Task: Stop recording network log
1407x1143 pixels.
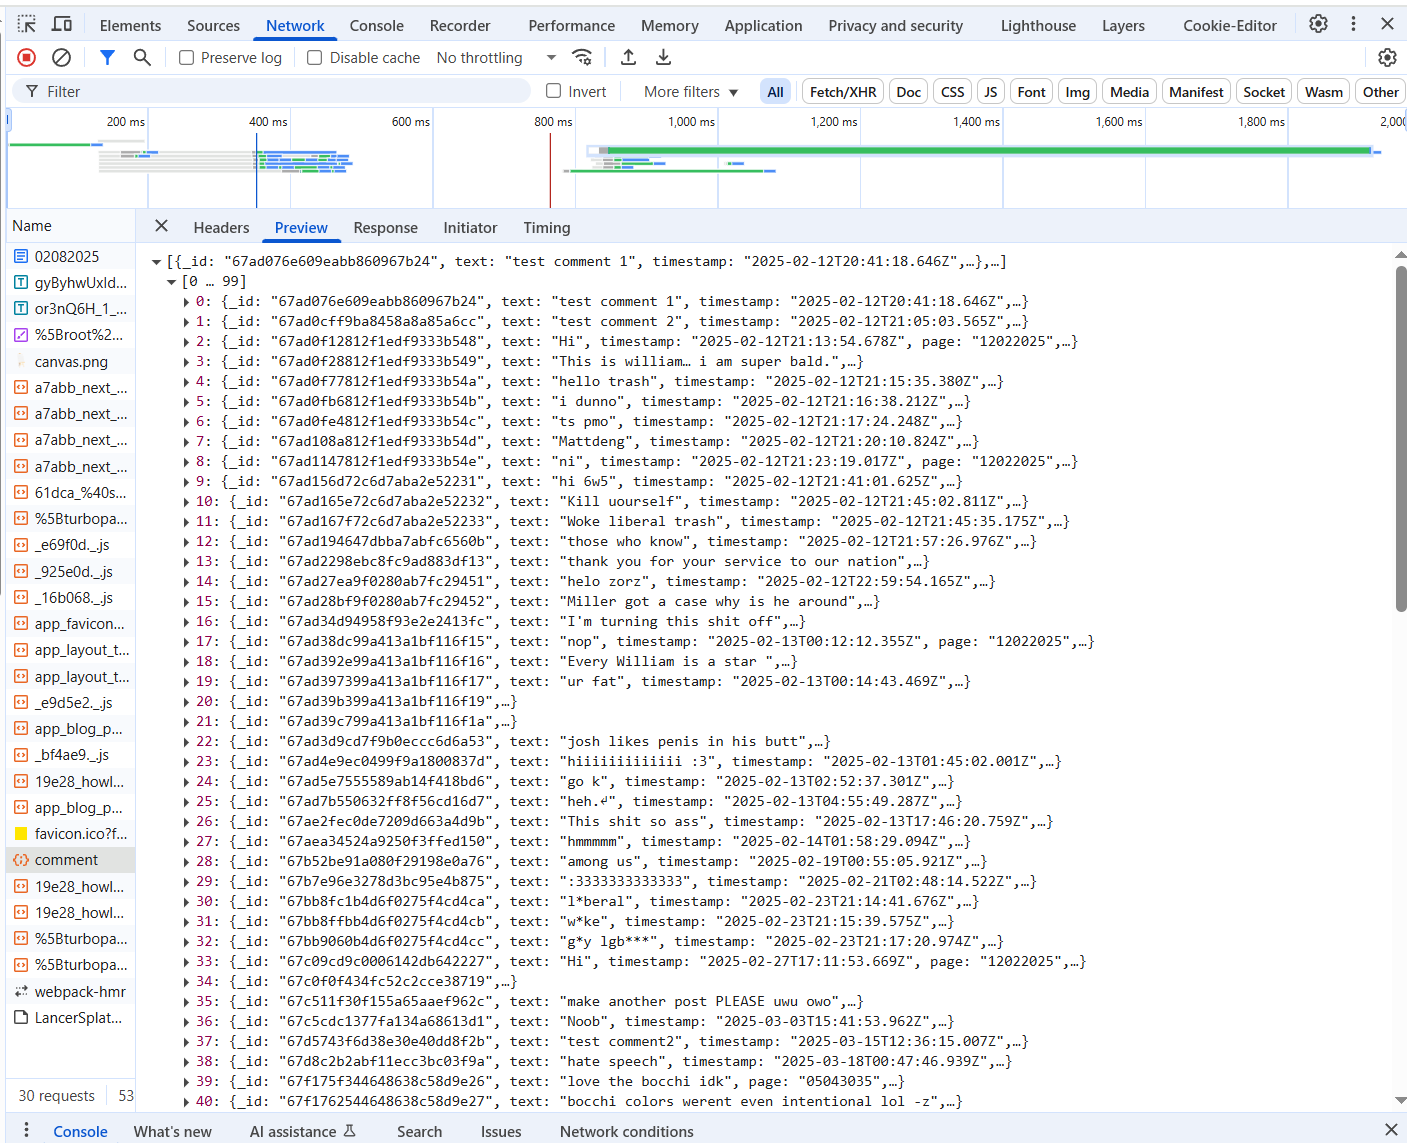Action: click(x=27, y=58)
